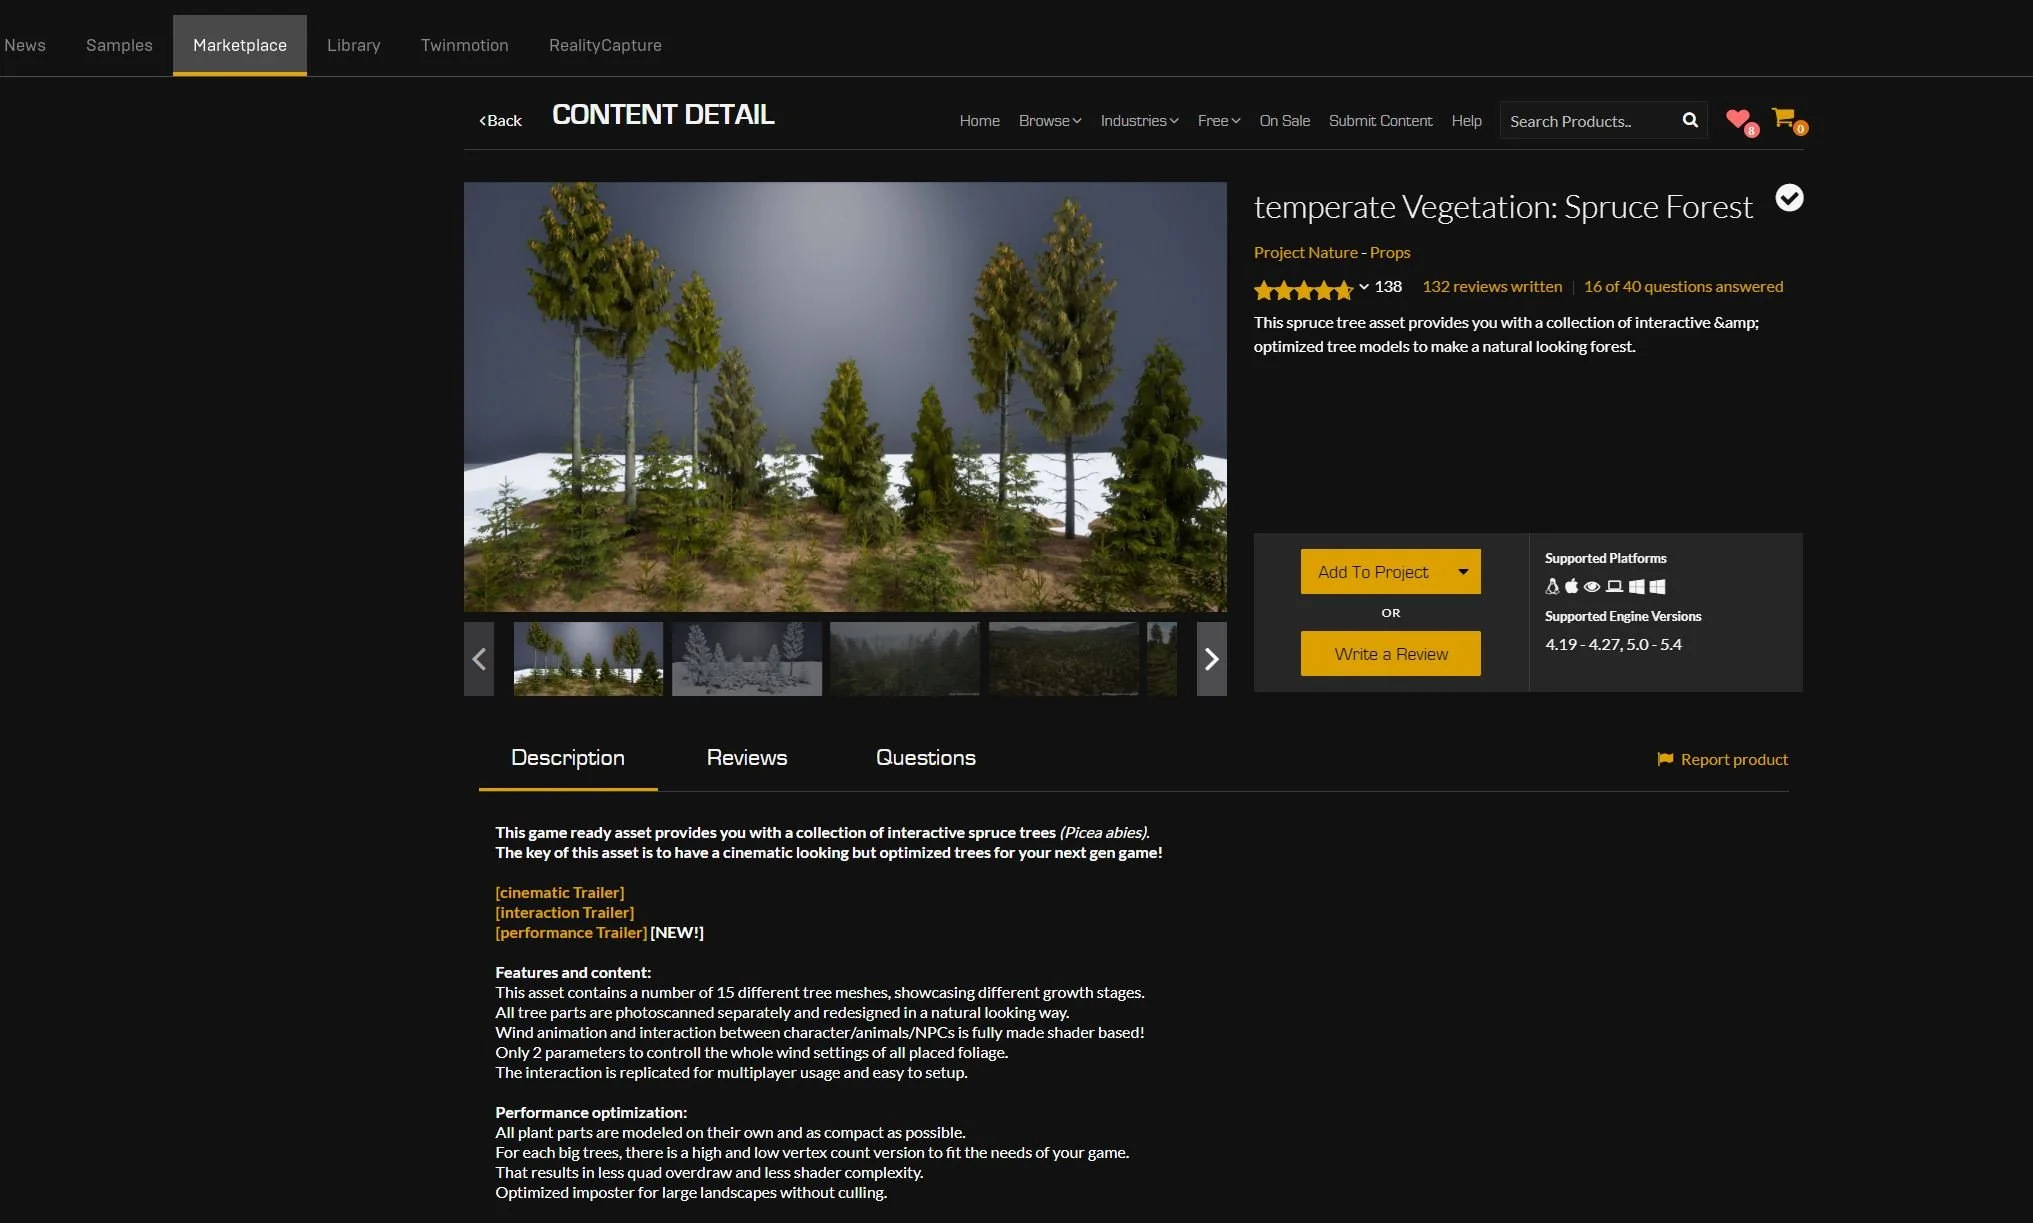The image size is (2033, 1223).
Task: Click the five-star rating control
Action: click(1303, 290)
